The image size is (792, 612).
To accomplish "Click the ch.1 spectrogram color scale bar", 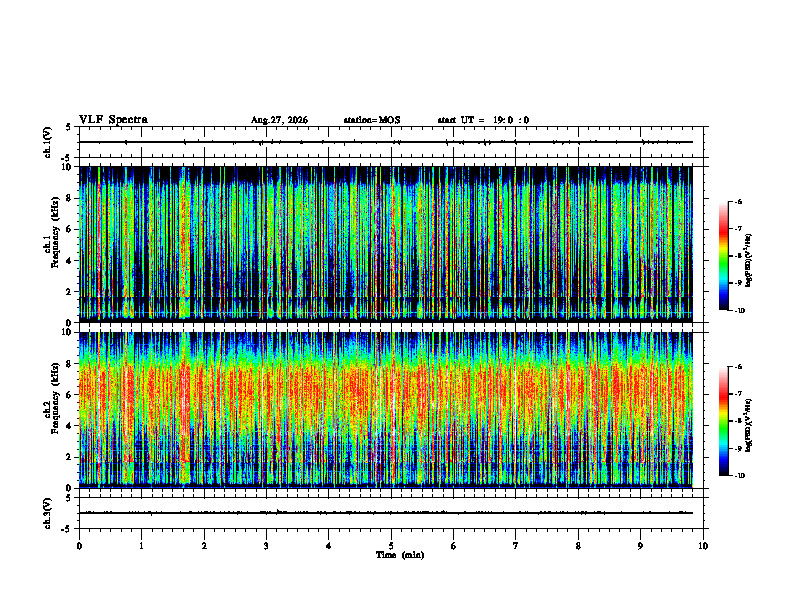I will [723, 256].
